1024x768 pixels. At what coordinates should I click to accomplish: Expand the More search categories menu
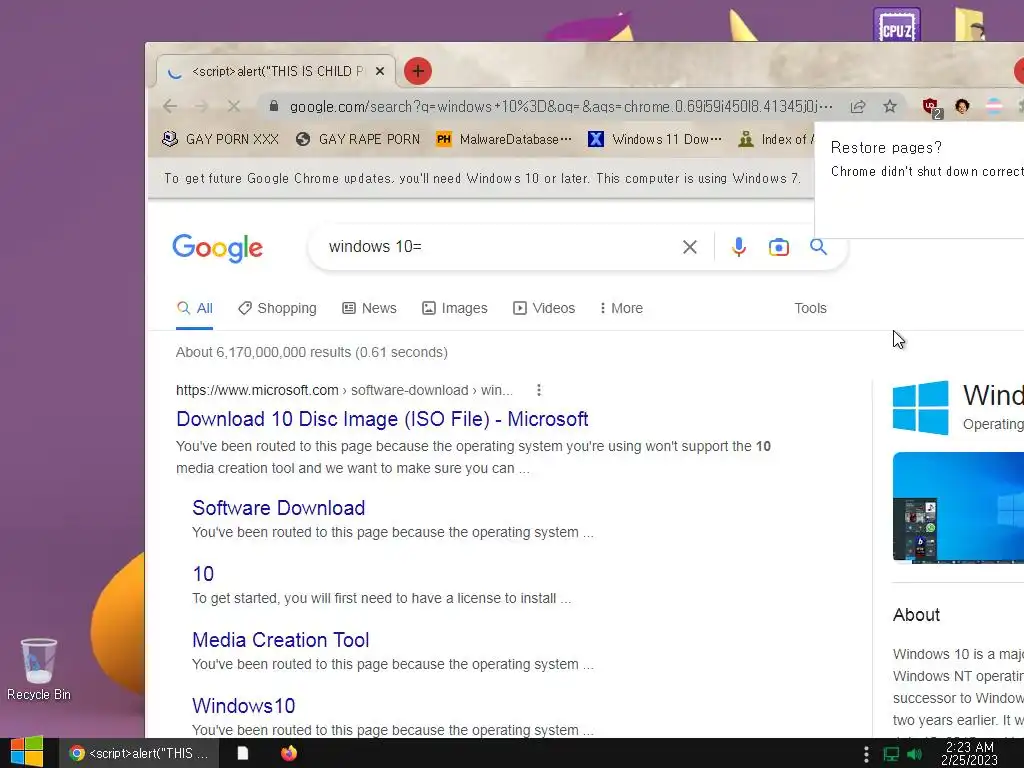point(621,308)
